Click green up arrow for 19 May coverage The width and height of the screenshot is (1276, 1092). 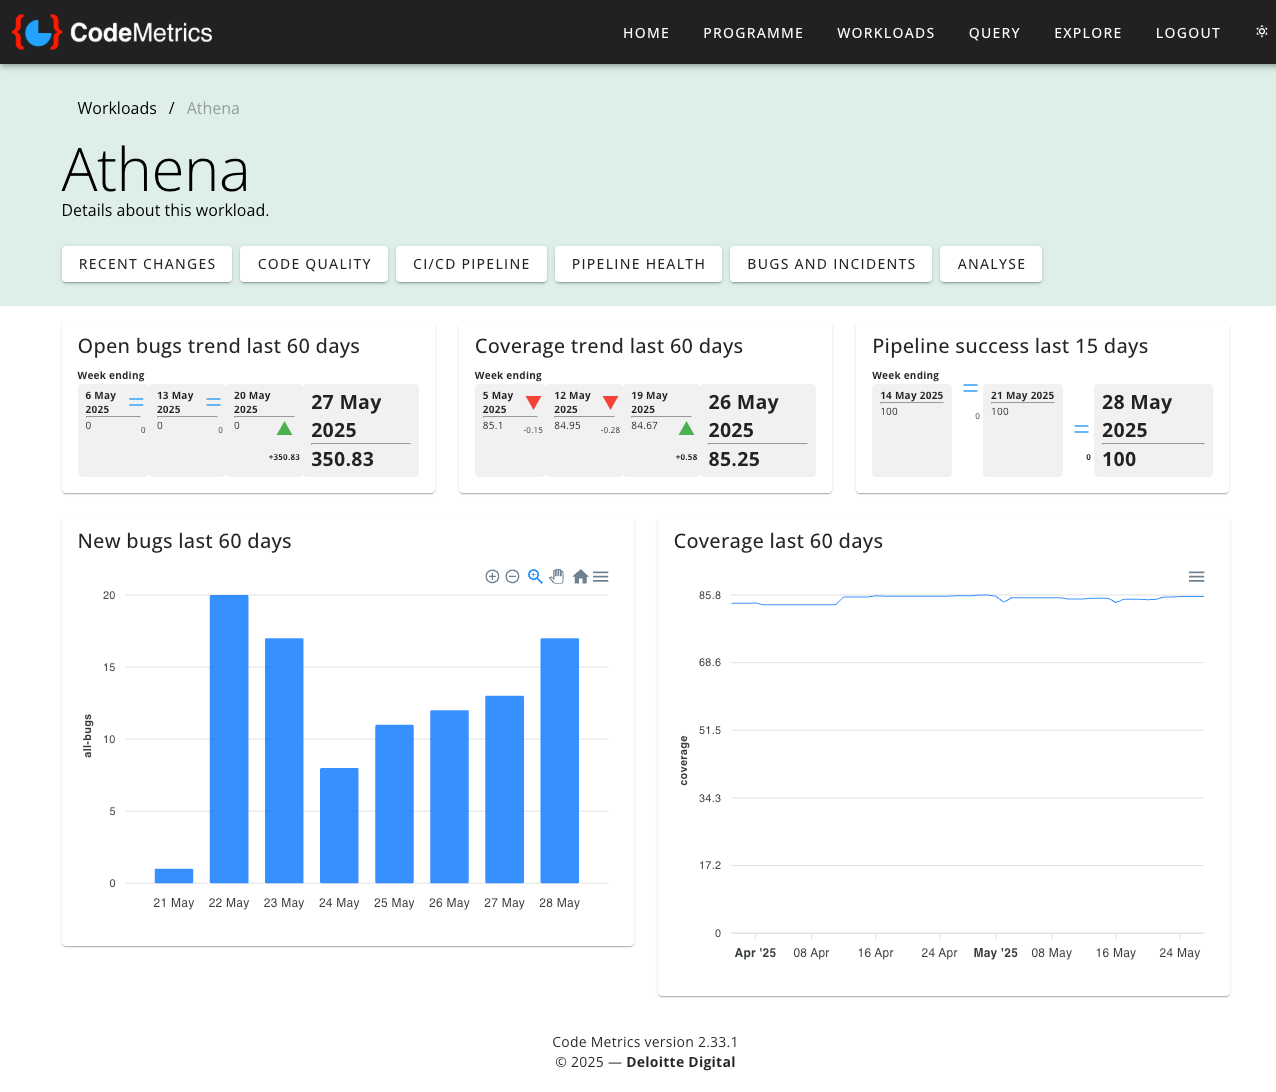coord(686,428)
